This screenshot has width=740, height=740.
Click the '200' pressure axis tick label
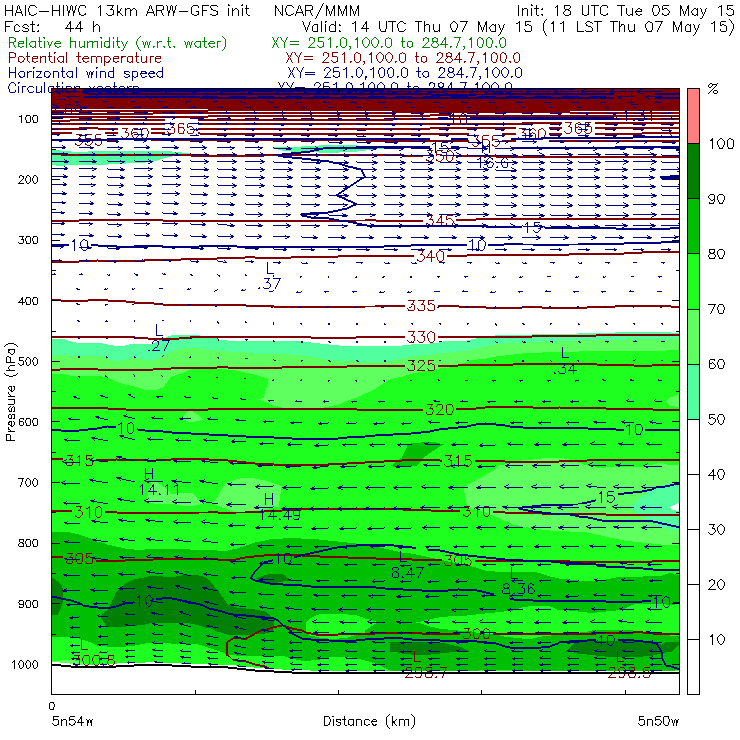pyautogui.click(x=28, y=179)
